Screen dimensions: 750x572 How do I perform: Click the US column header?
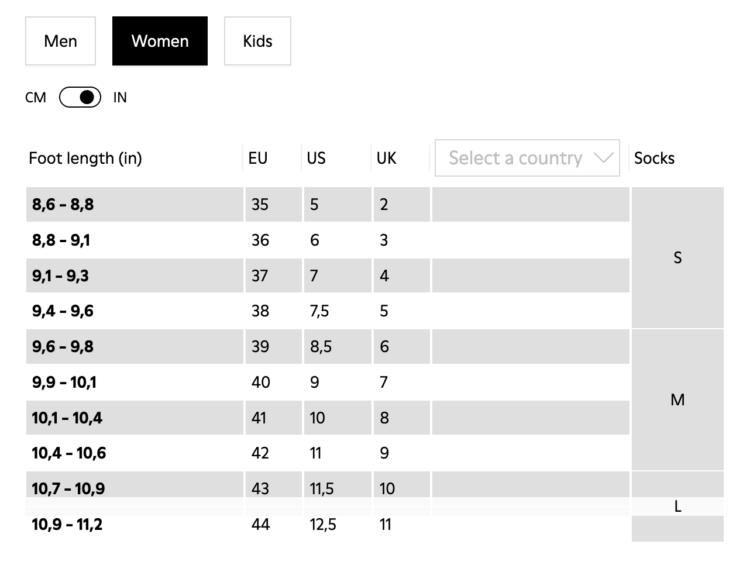click(x=316, y=158)
